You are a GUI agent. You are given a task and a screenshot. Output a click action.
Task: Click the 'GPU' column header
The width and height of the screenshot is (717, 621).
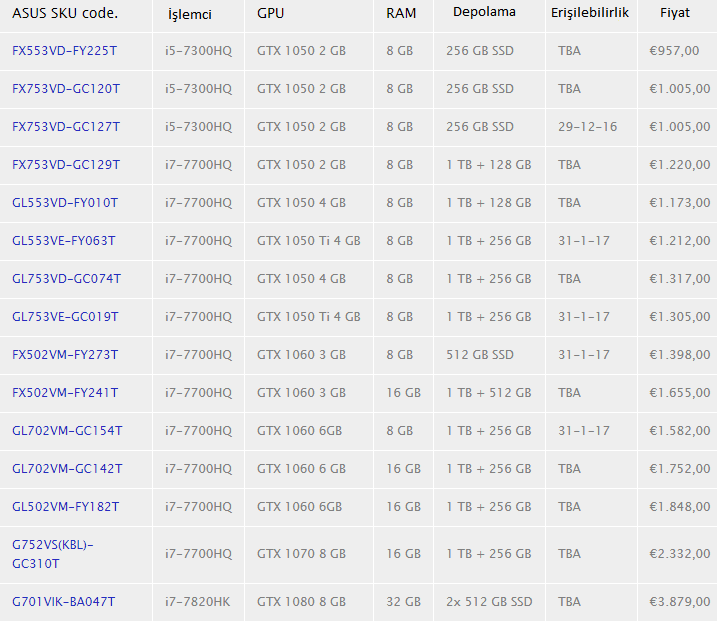(x=270, y=13)
